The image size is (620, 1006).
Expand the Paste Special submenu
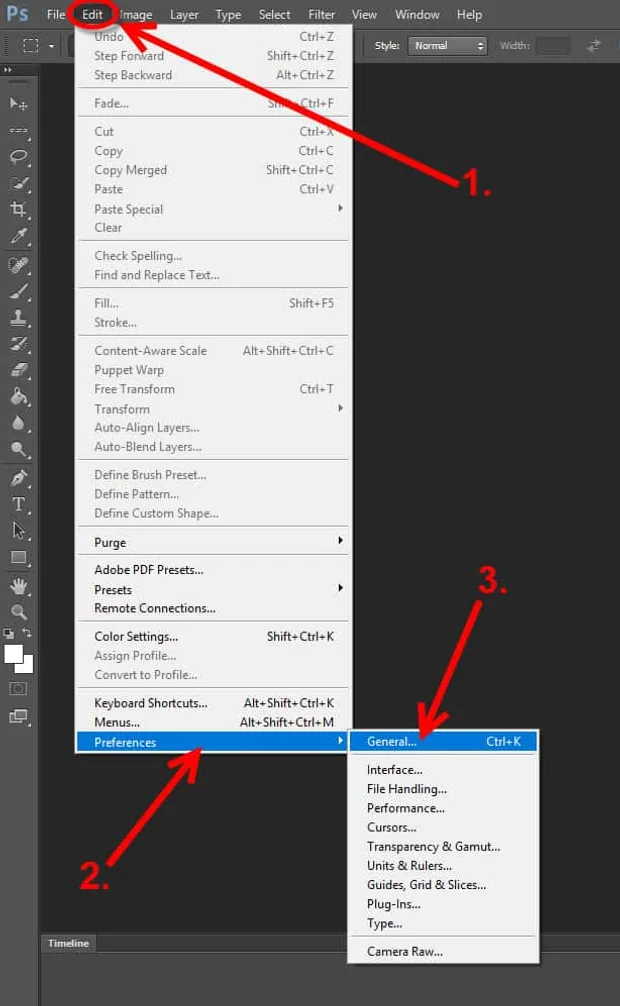pos(340,209)
